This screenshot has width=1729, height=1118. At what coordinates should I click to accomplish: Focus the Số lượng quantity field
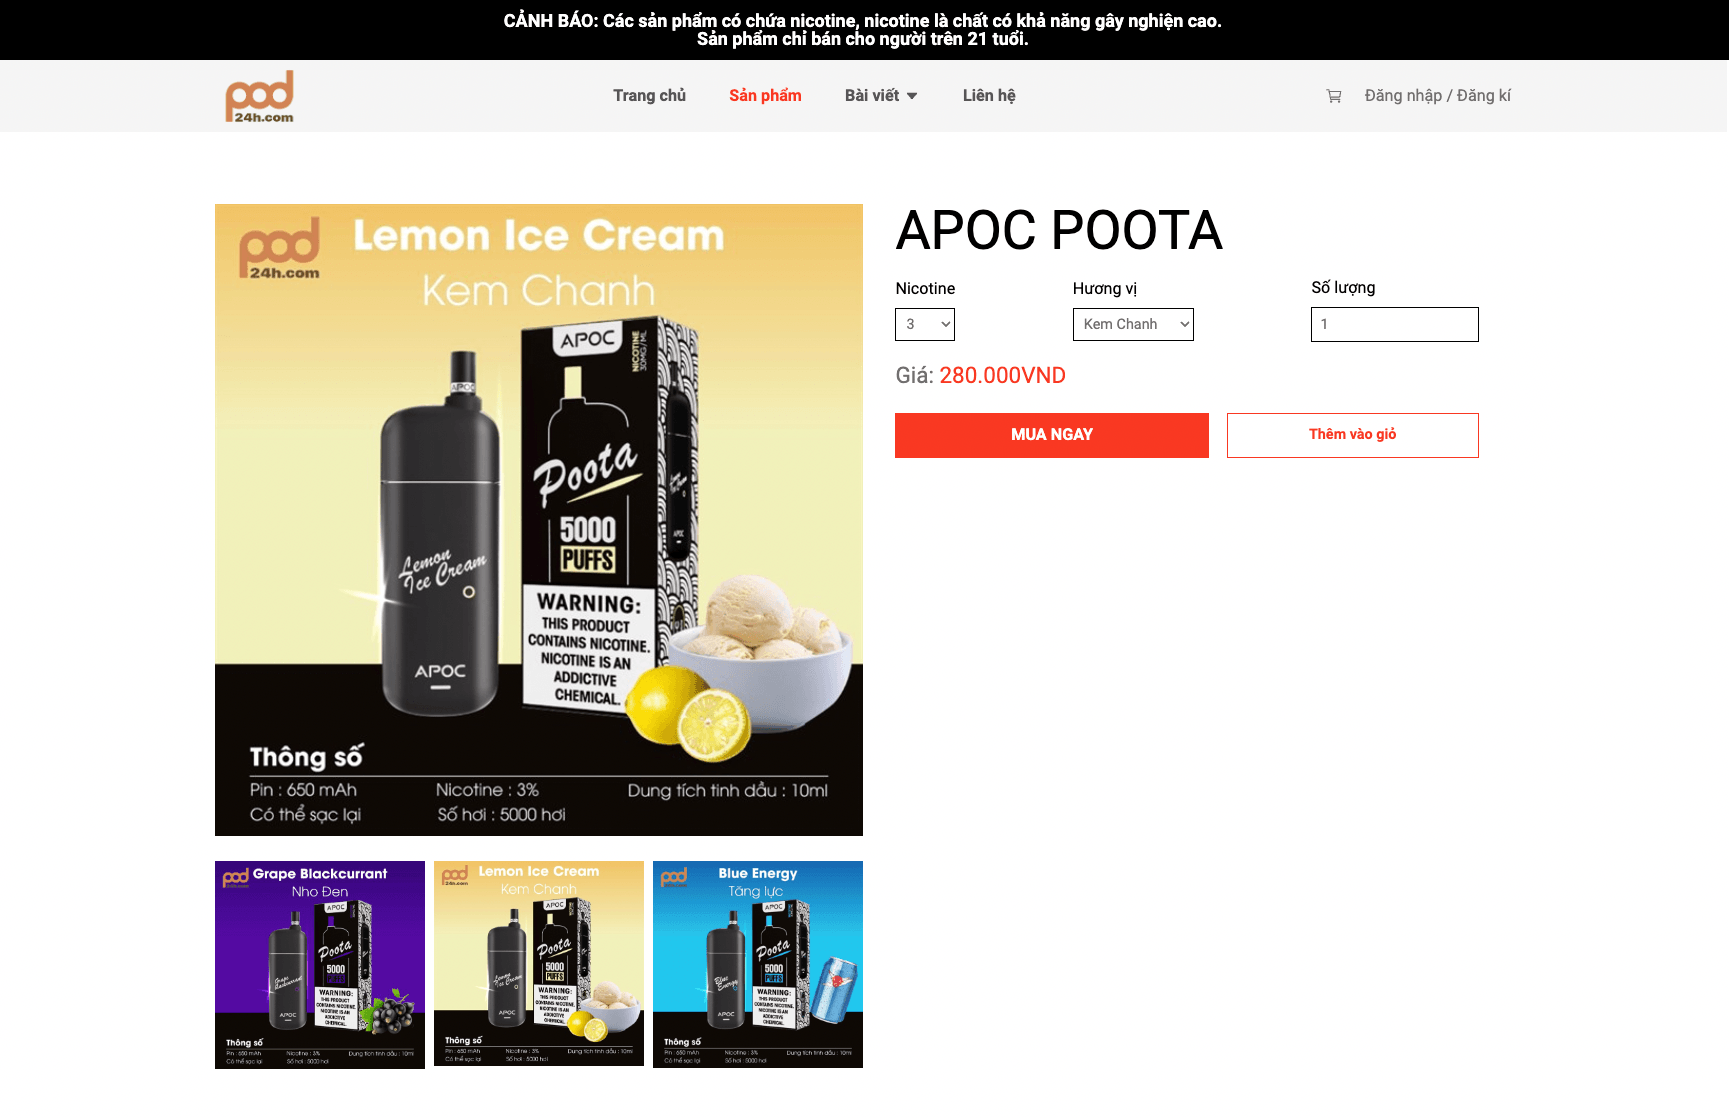1395,324
